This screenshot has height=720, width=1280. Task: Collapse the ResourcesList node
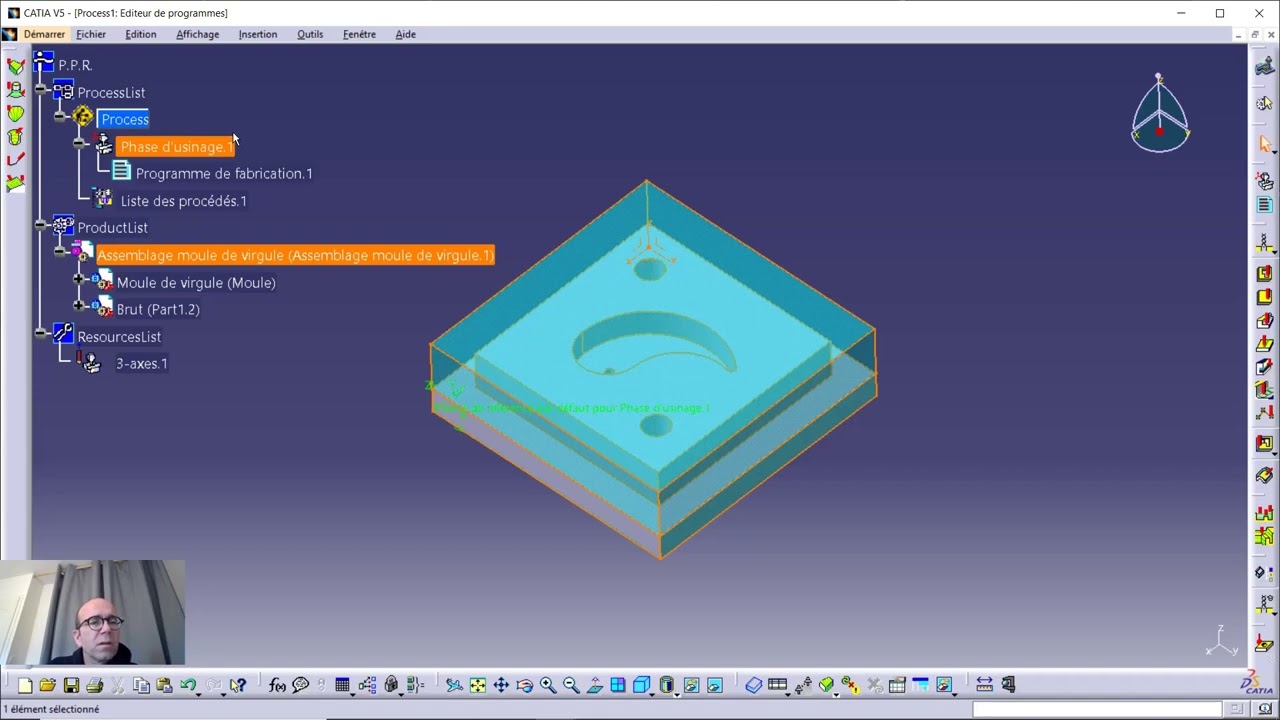[x=42, y=333]
